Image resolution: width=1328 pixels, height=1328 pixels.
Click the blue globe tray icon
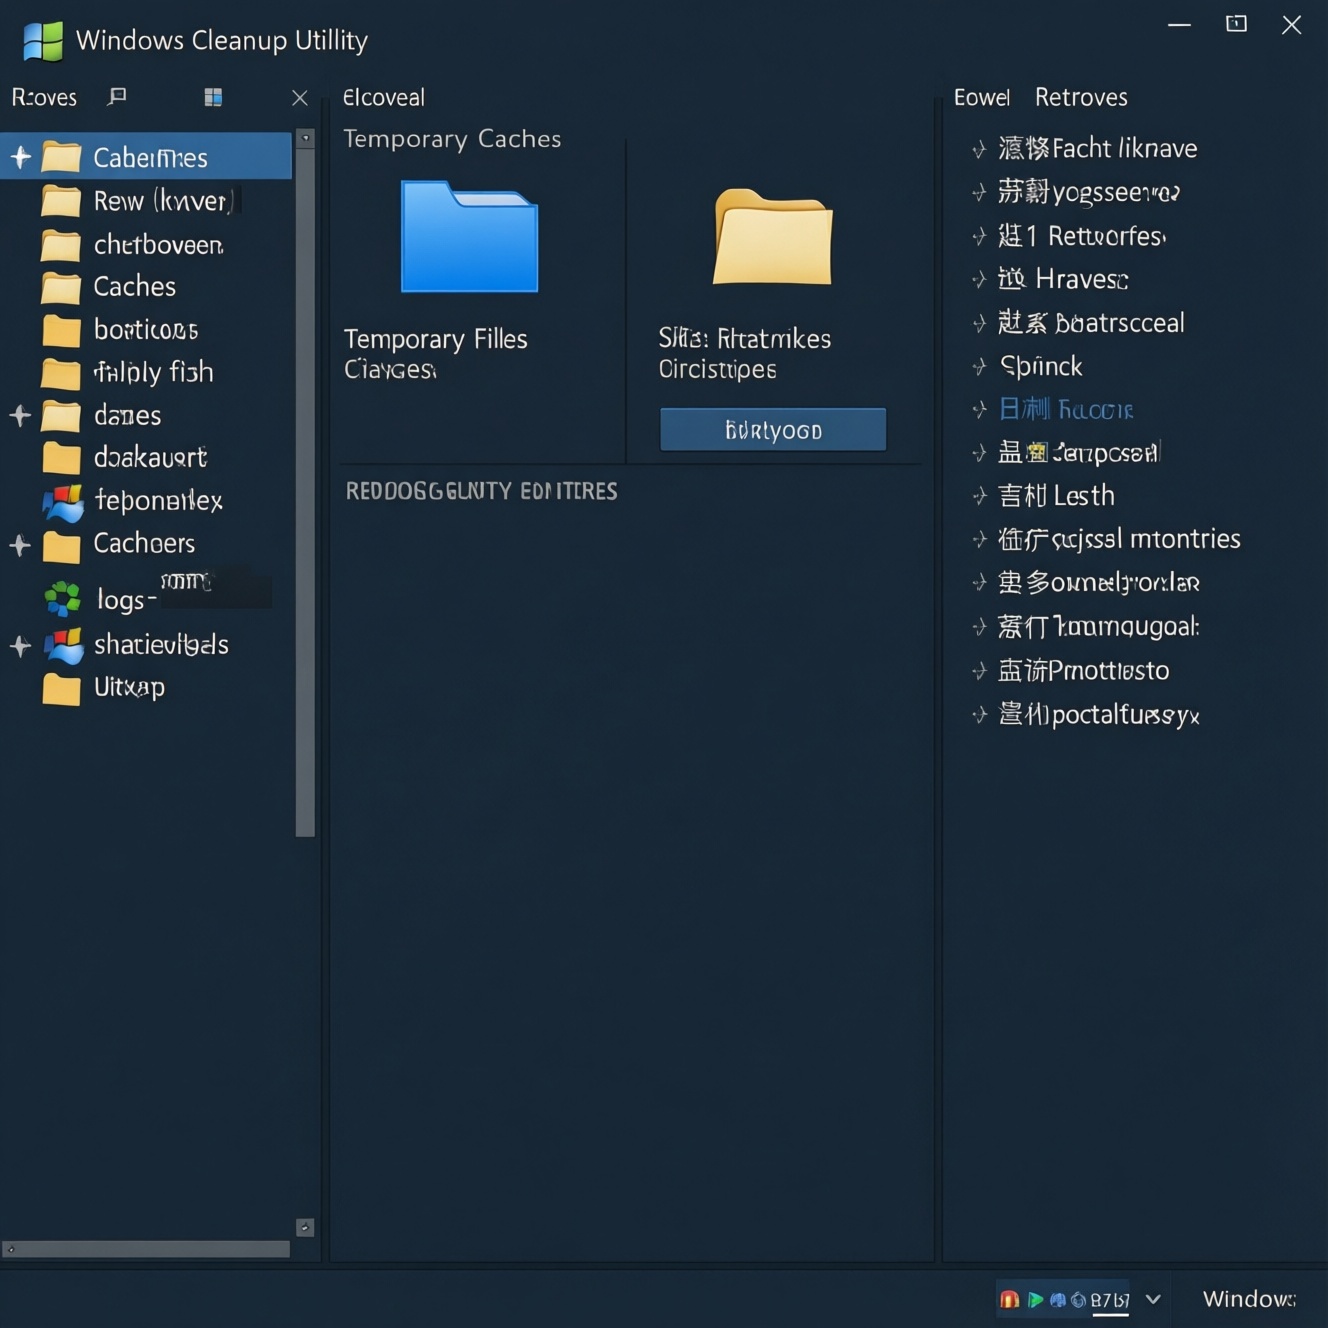point(1057,1299)
